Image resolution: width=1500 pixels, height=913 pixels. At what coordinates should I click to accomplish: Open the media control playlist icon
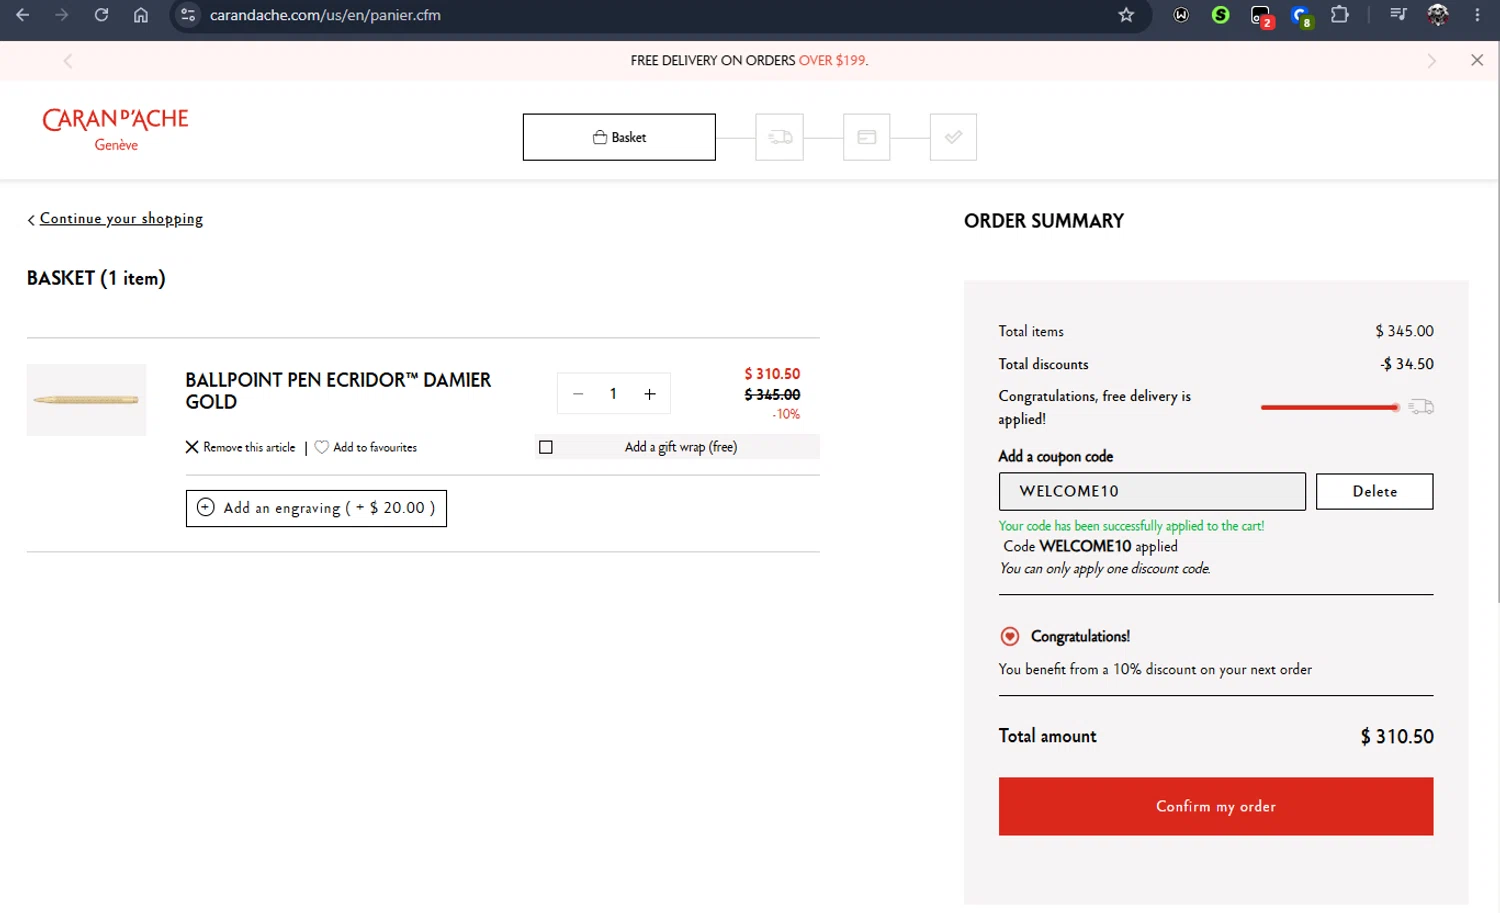click(1398, 15)
